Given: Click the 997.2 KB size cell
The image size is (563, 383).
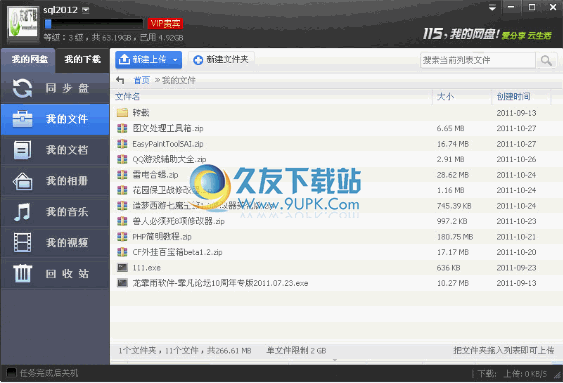Looking at the screenshot, I should [452, 221].
